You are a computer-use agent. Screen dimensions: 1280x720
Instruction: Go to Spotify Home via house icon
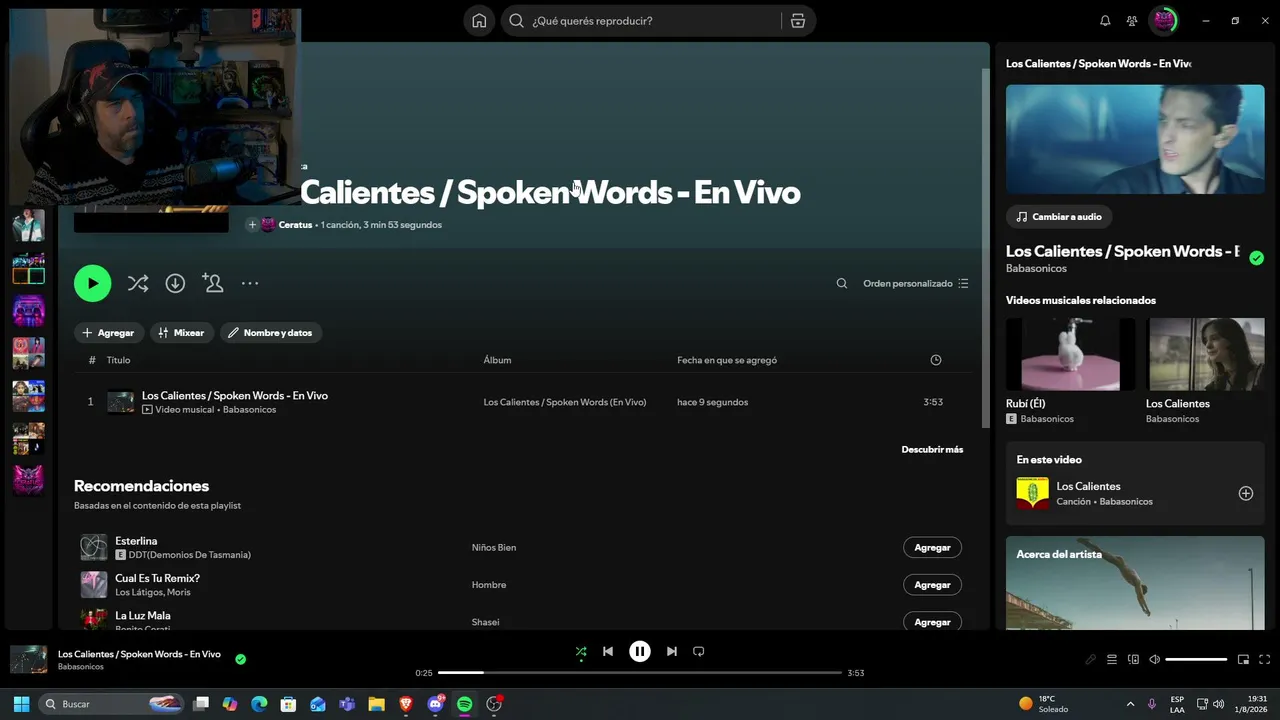coord(480,21)
